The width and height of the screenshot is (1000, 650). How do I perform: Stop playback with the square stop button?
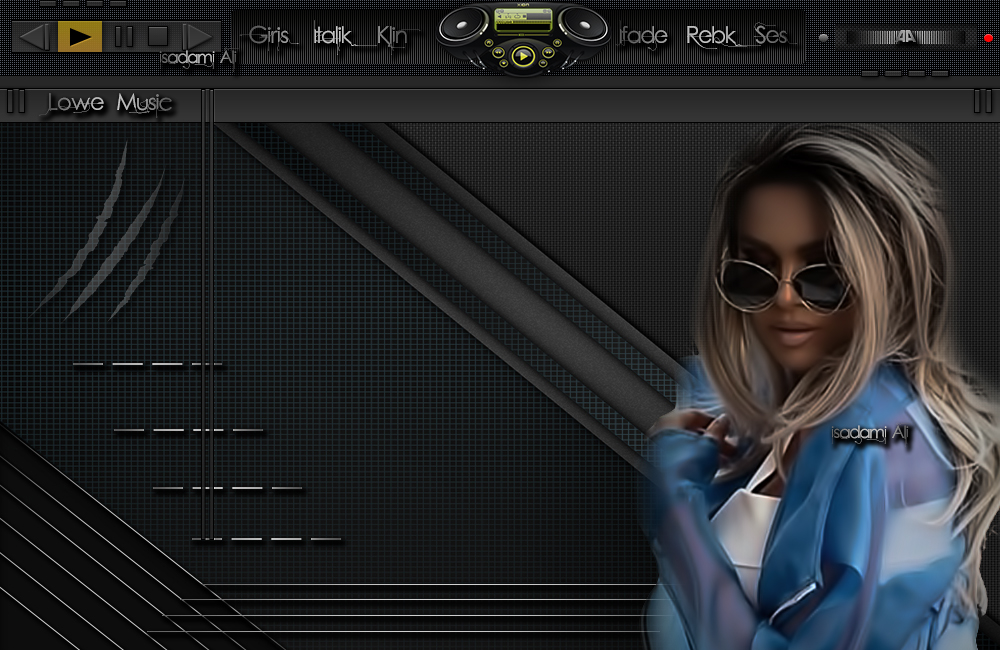(x=158, y=36)
